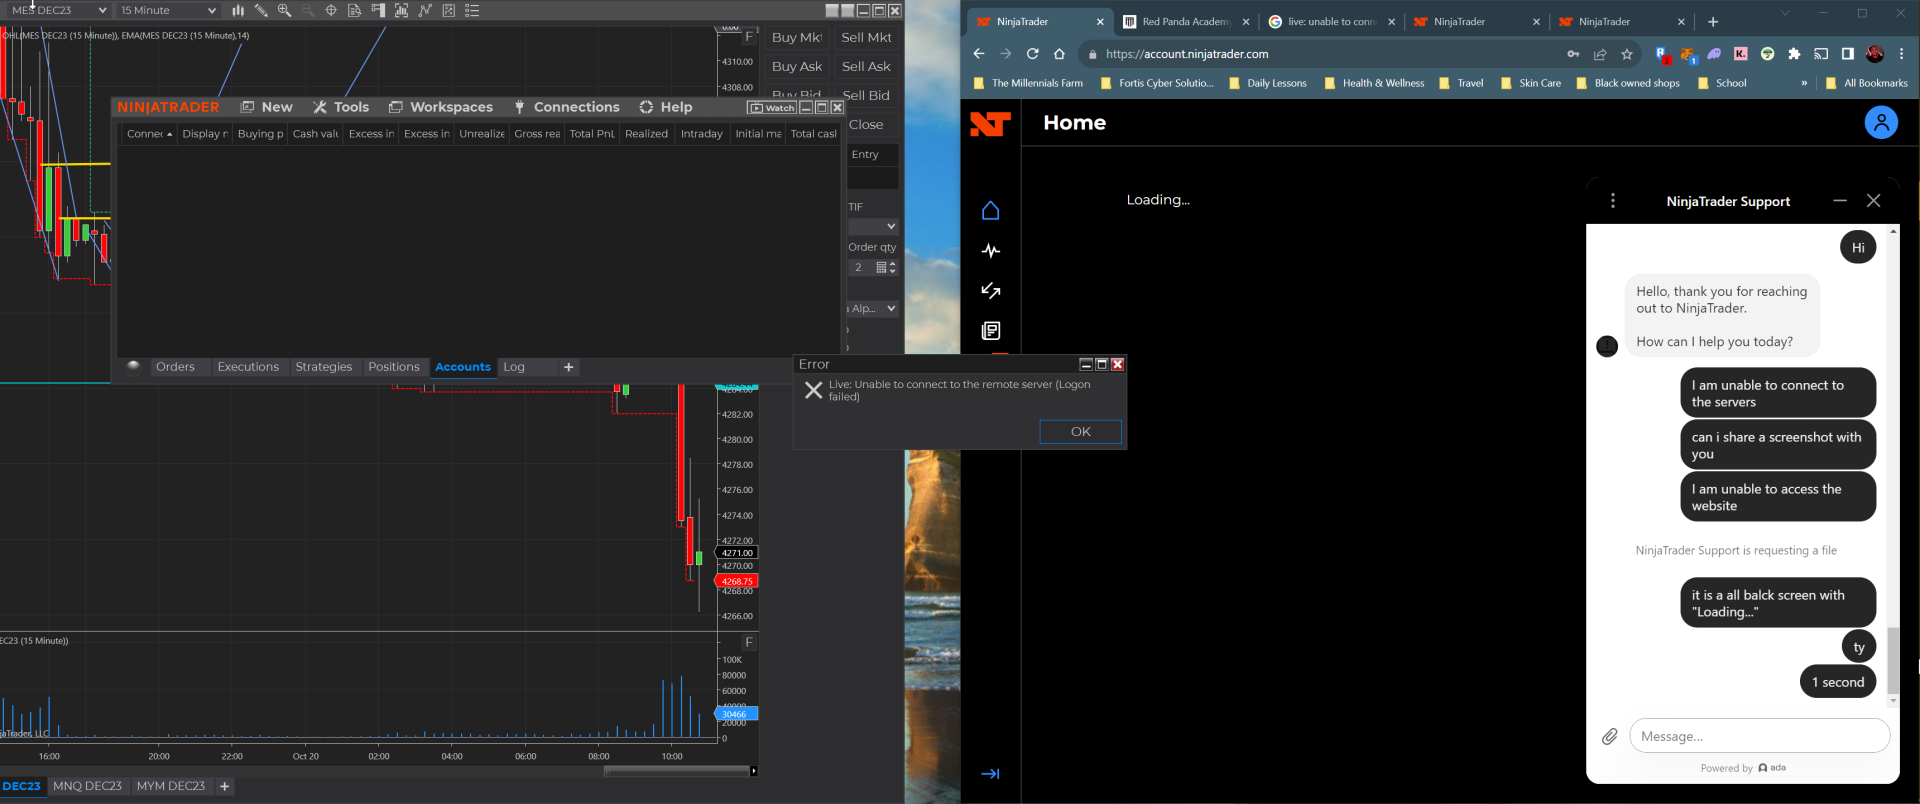Sort by the Connection column header
1920x804 pixels.
click(x=149, y=134)
